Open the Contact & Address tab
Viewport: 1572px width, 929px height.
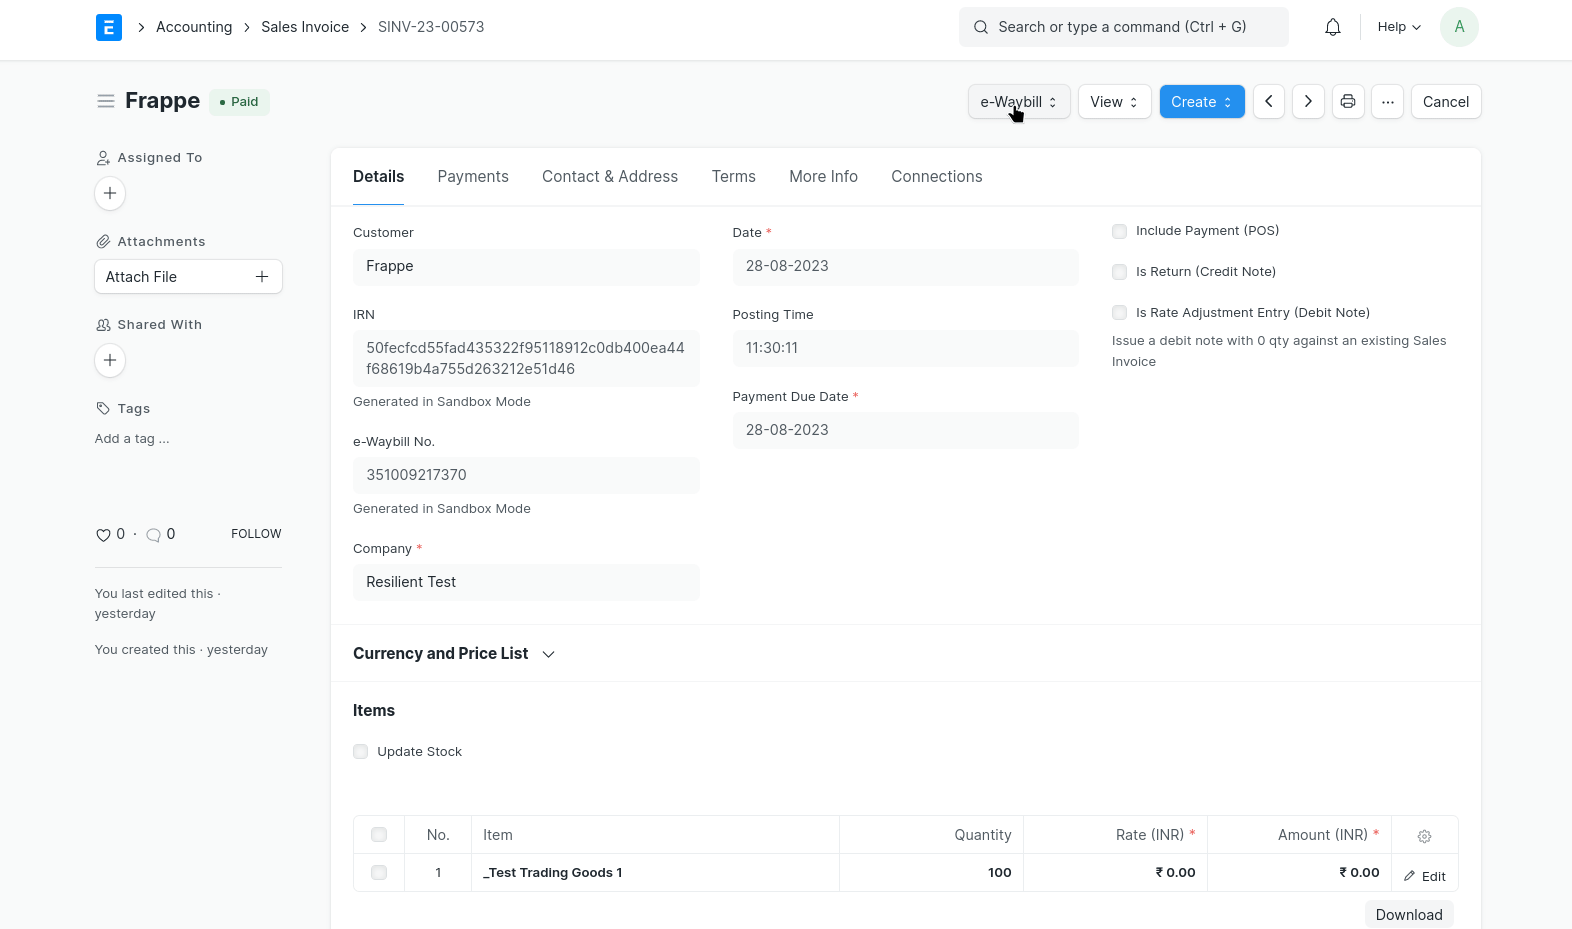(610, 177)
